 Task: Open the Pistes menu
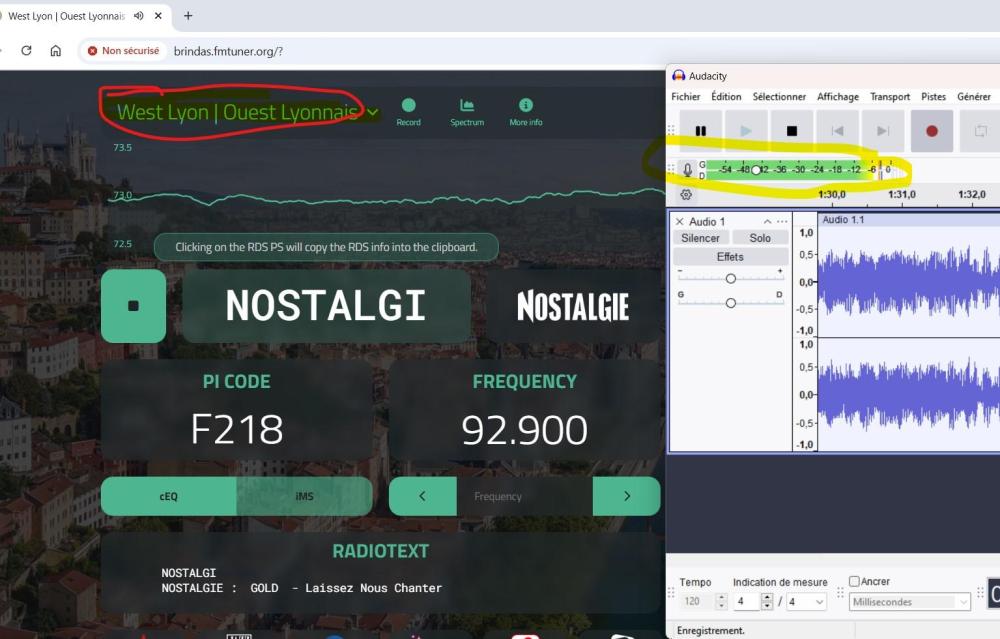[x=934, y=96]
